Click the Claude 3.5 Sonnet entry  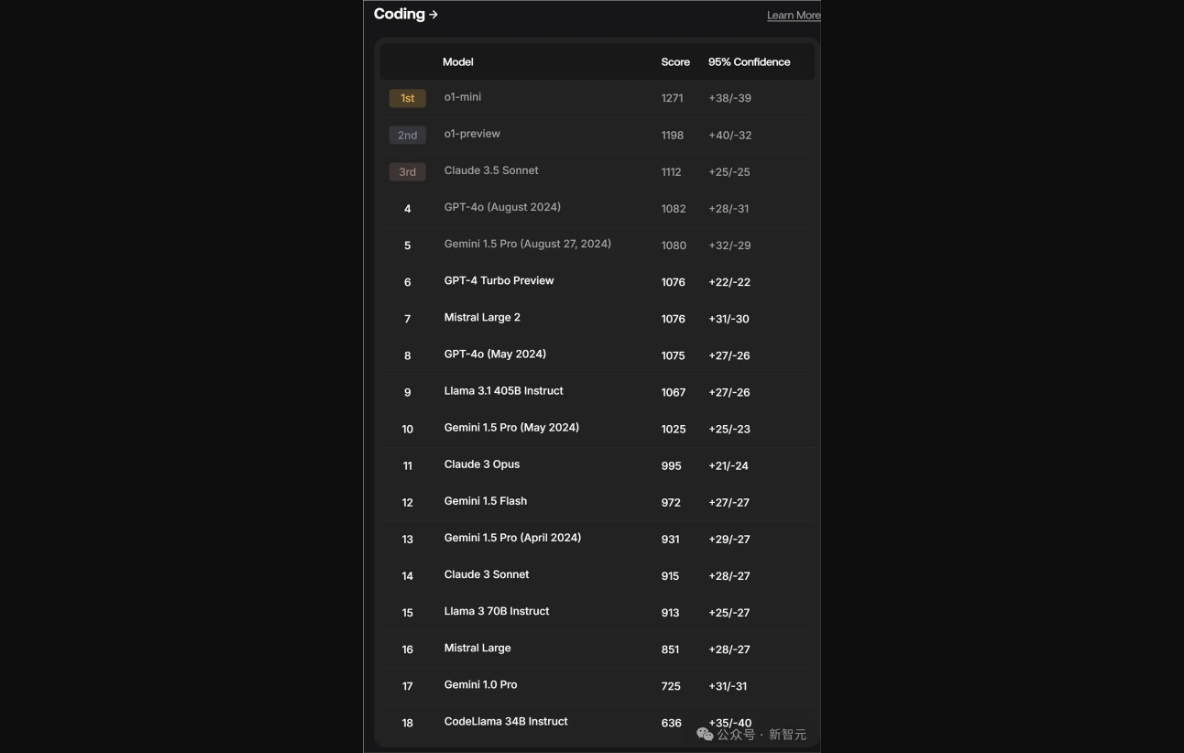(x=491, y=171)
